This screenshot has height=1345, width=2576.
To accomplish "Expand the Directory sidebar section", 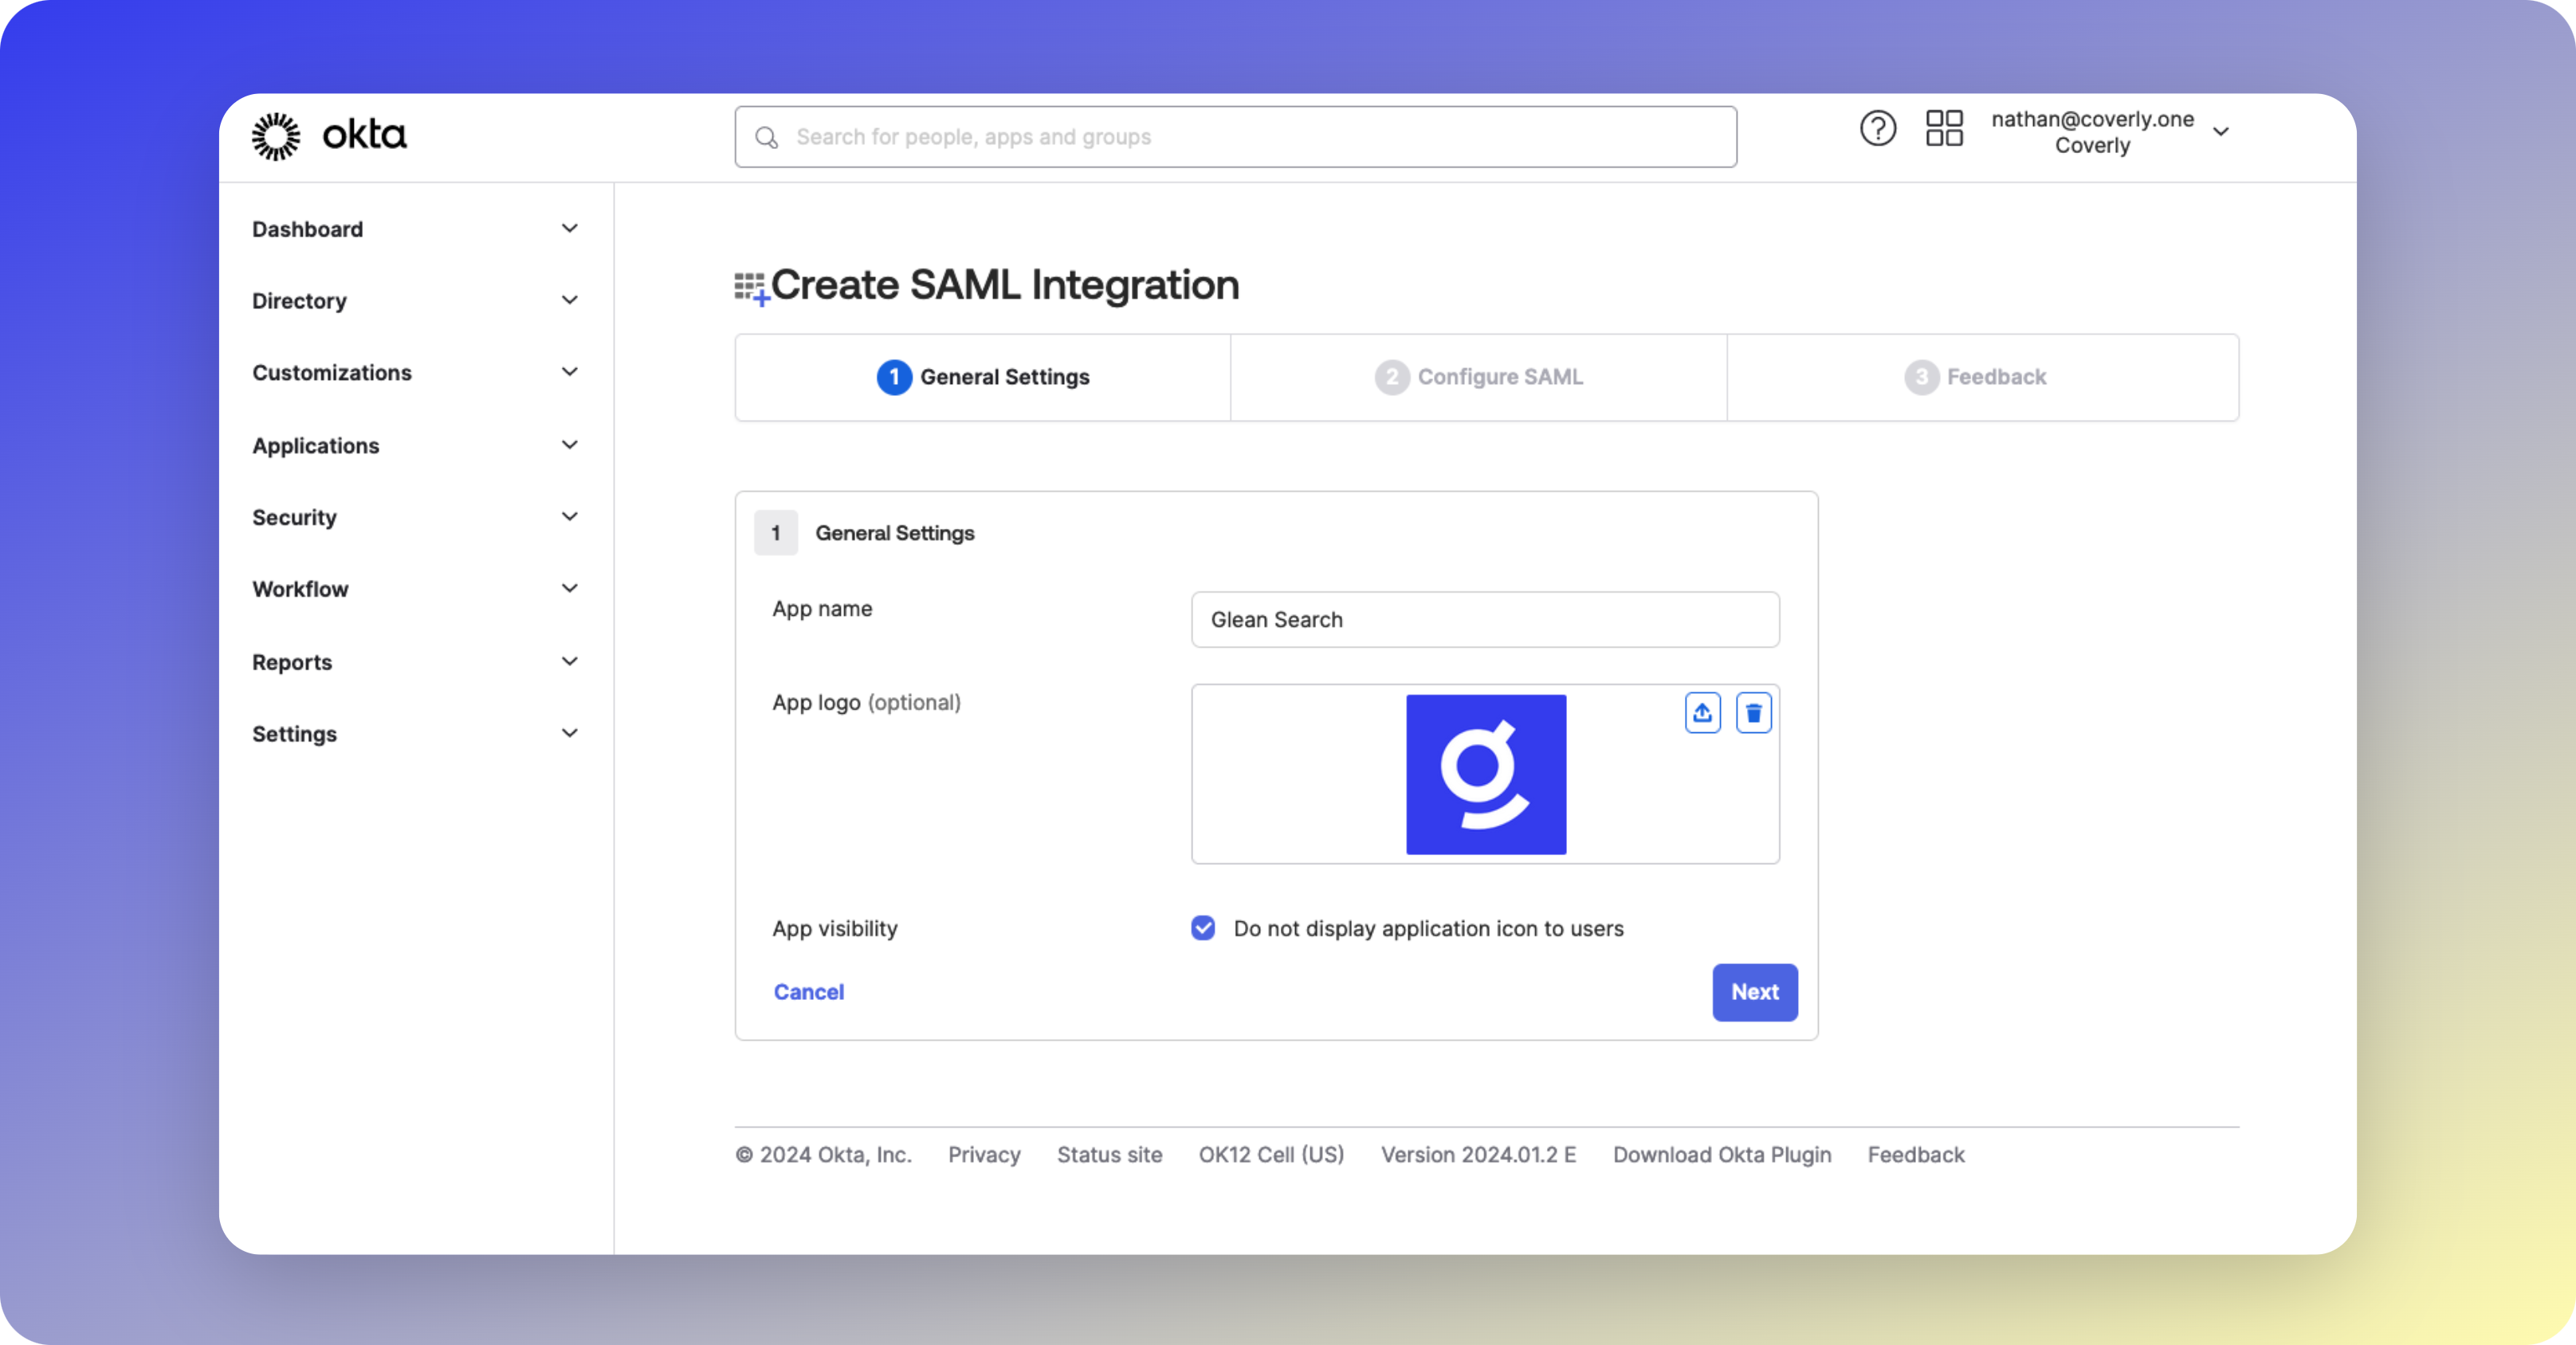I will coord(415,301).
